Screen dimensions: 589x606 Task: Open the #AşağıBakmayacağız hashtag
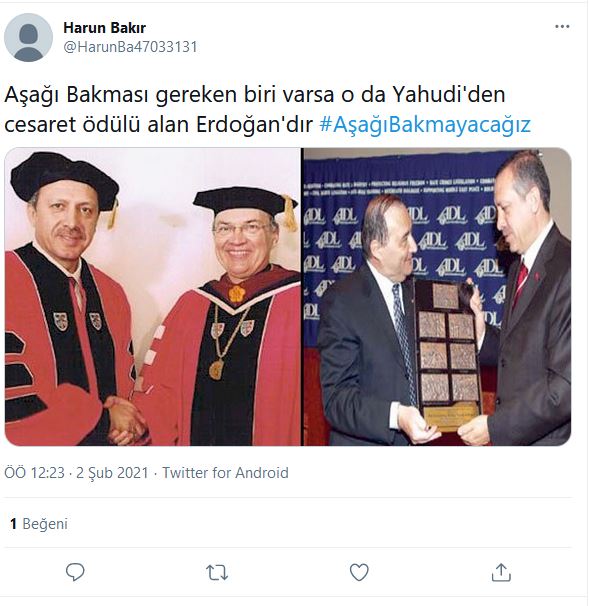(425, 125)
